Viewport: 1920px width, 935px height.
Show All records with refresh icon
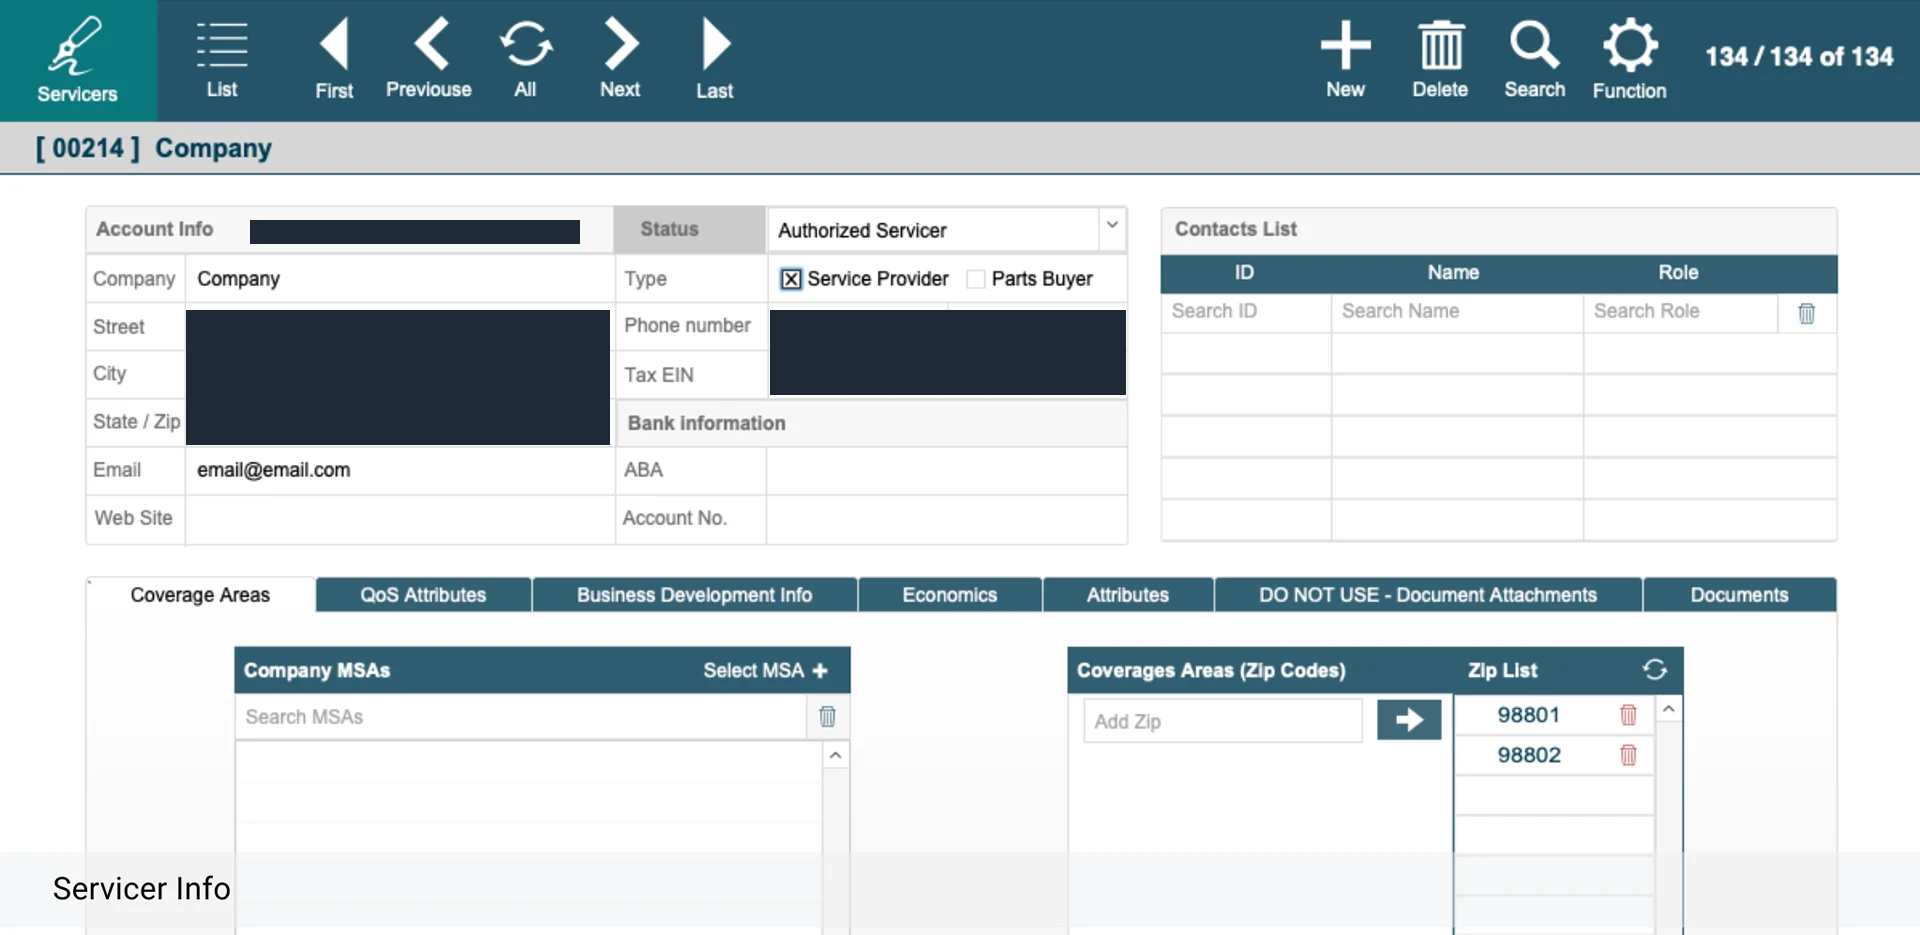(x=526, y=61)
